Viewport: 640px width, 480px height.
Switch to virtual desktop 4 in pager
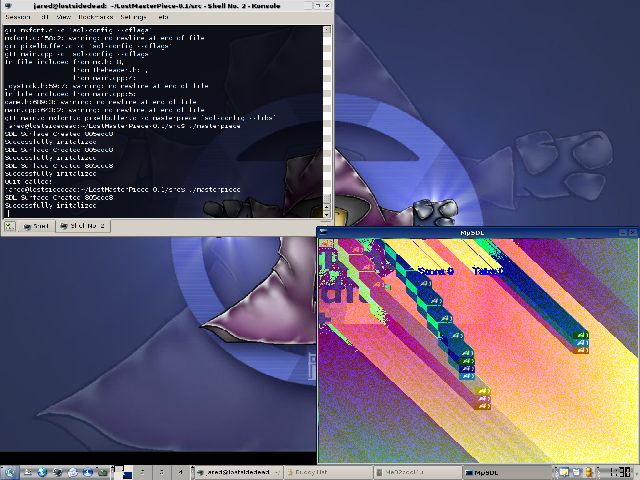click(x=180, y=472)
